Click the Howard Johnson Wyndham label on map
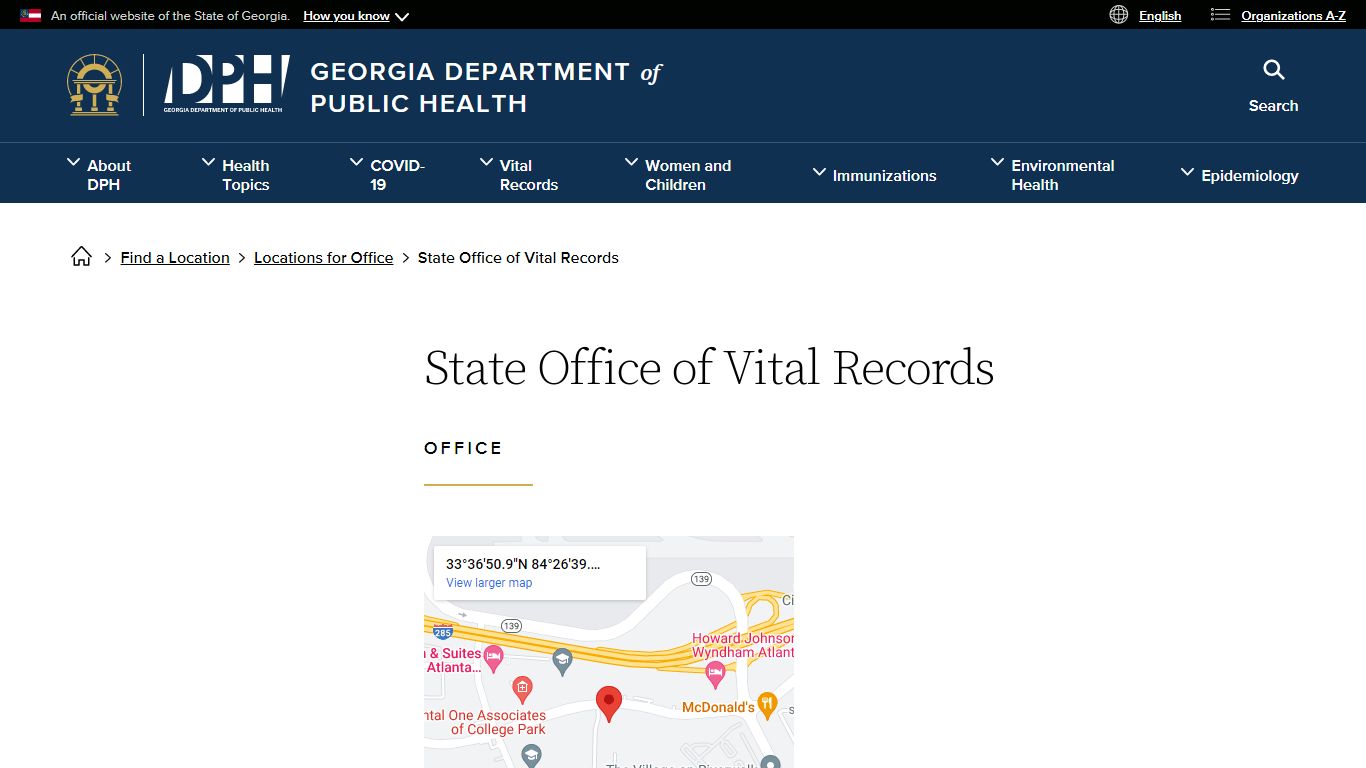1366x768 pixels. (743, 645)
